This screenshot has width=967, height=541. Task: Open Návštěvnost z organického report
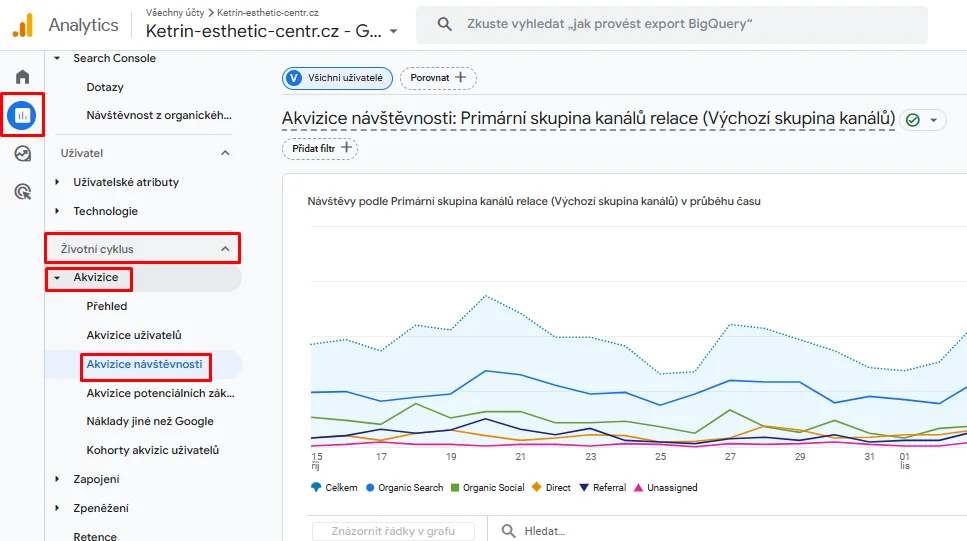point(159,115)
